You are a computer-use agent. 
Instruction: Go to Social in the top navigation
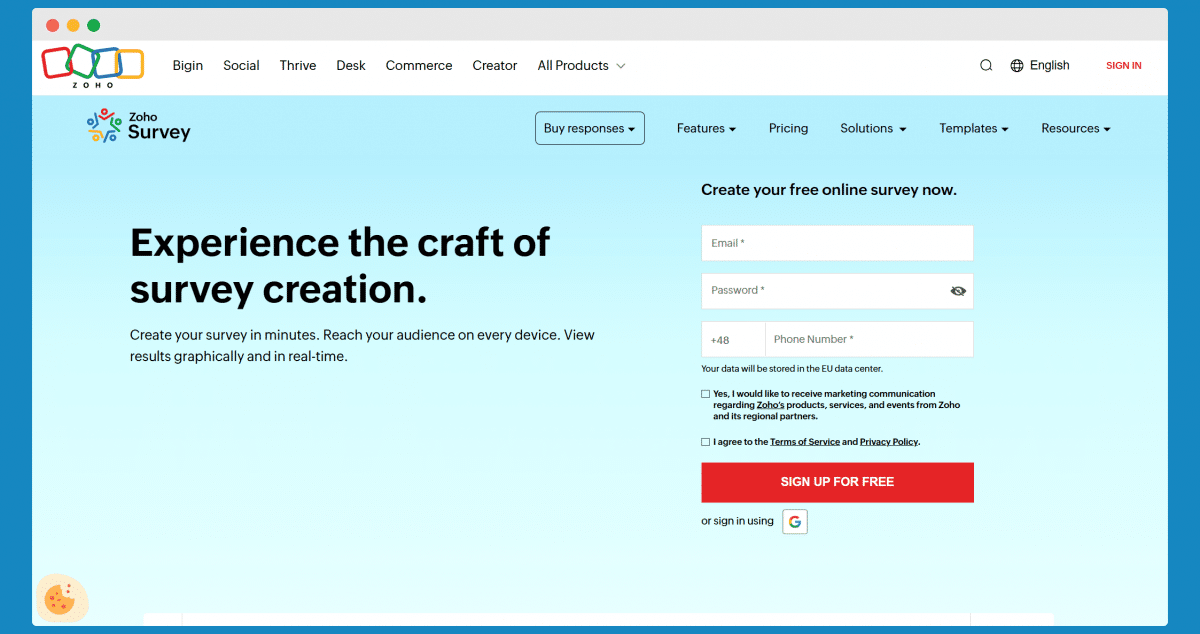(x=241, y=66)
